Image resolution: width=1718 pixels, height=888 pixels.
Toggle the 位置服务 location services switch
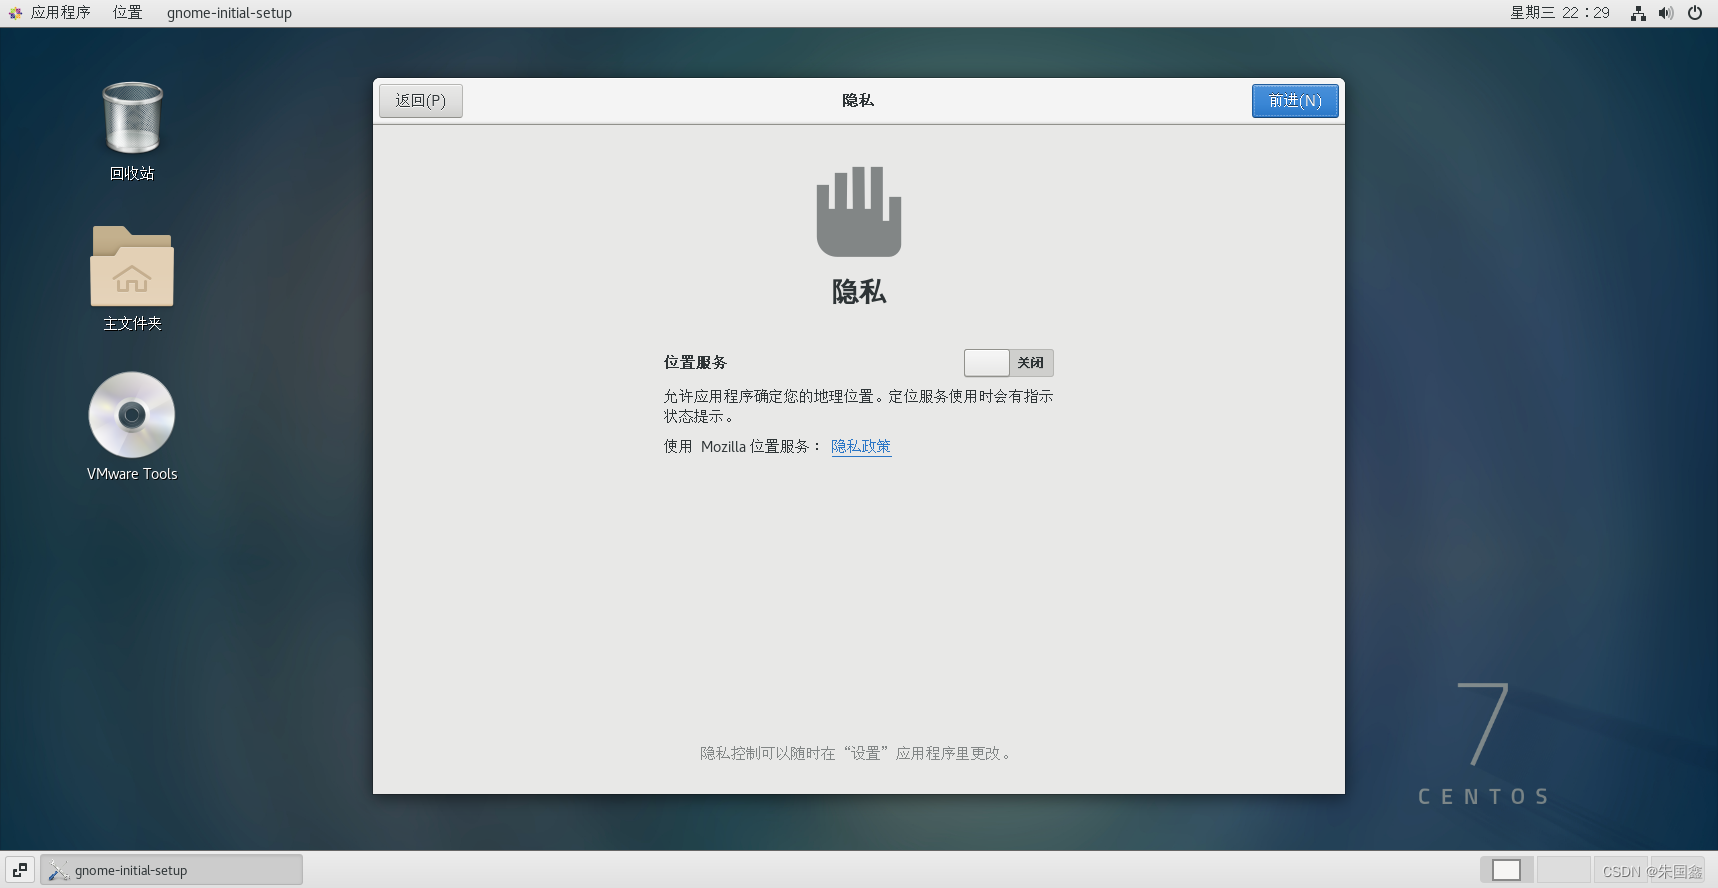click(x=1008, y=363)
